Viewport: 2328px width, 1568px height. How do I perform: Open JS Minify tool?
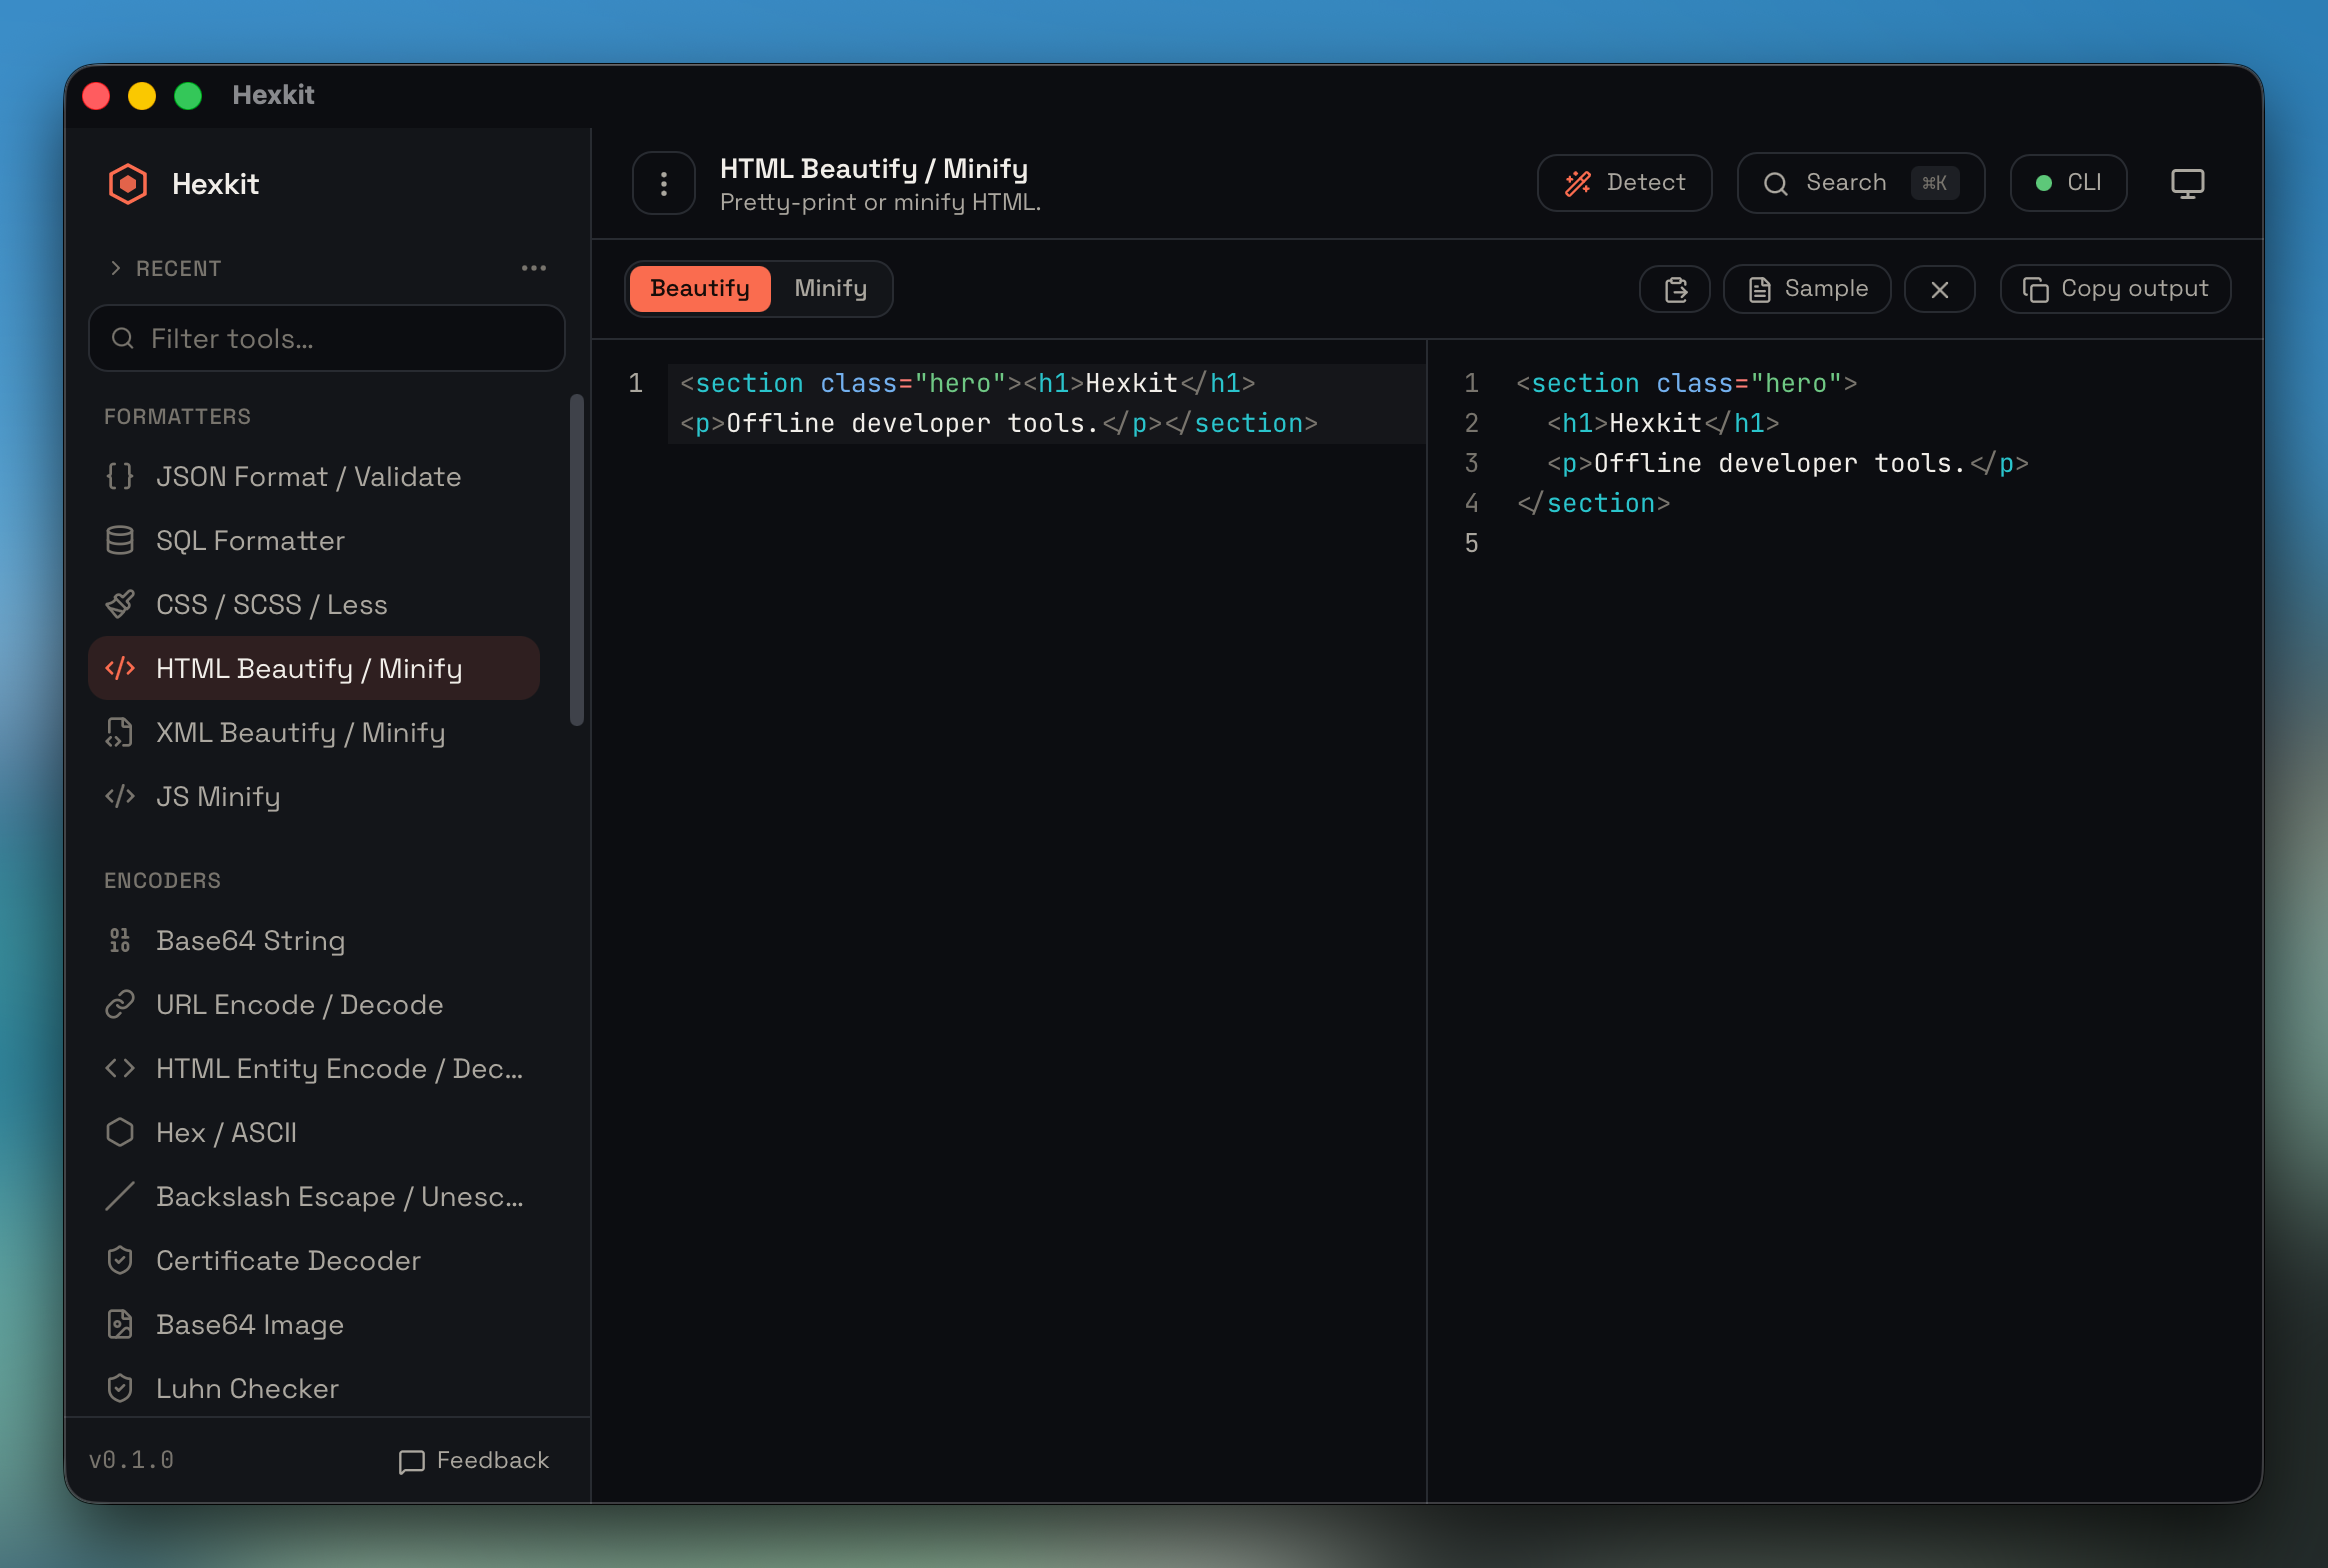point(314,797)
